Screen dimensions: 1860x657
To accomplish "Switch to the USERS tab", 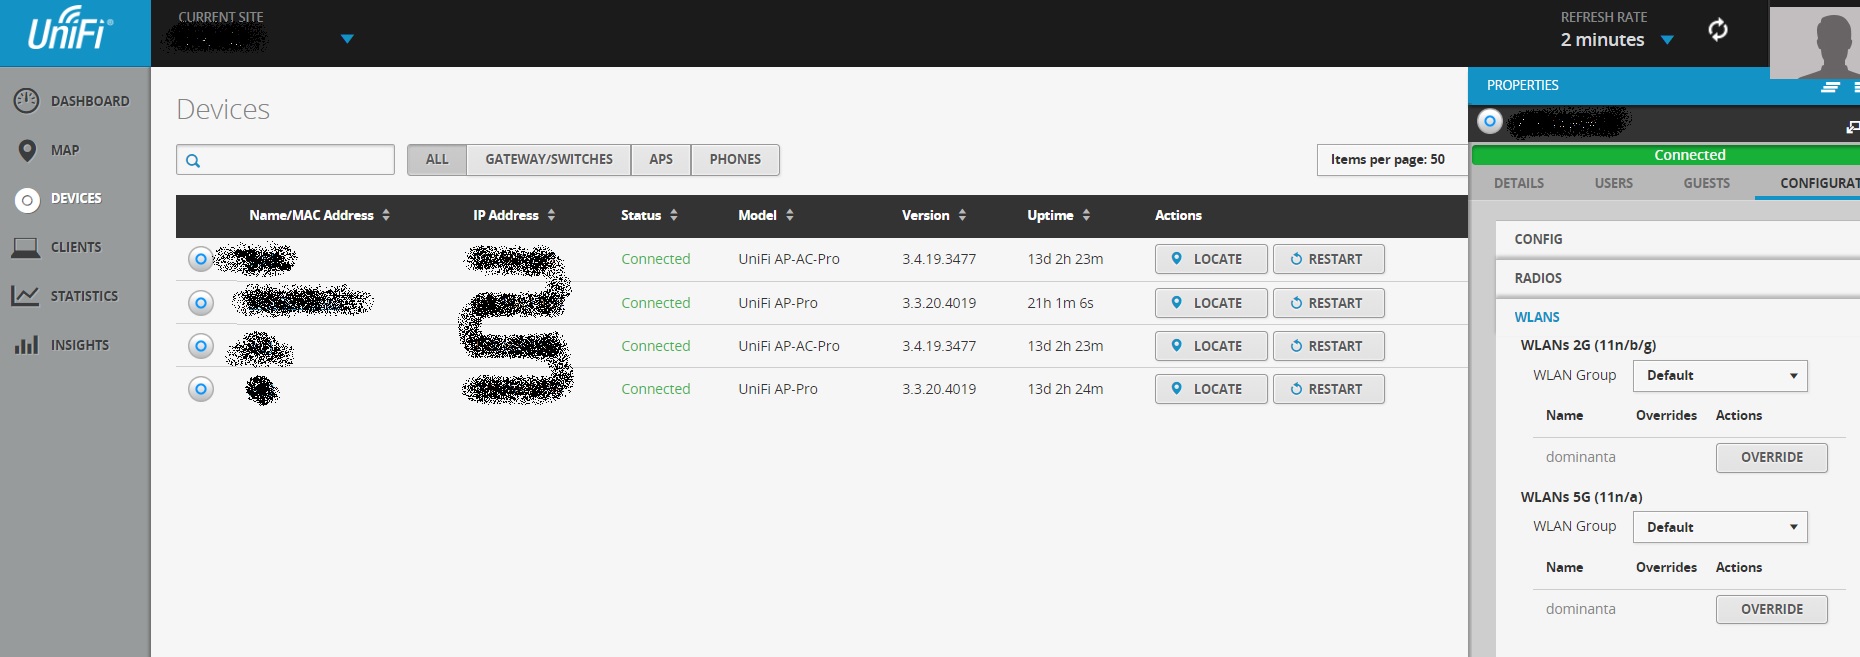I will (1614, 183).
